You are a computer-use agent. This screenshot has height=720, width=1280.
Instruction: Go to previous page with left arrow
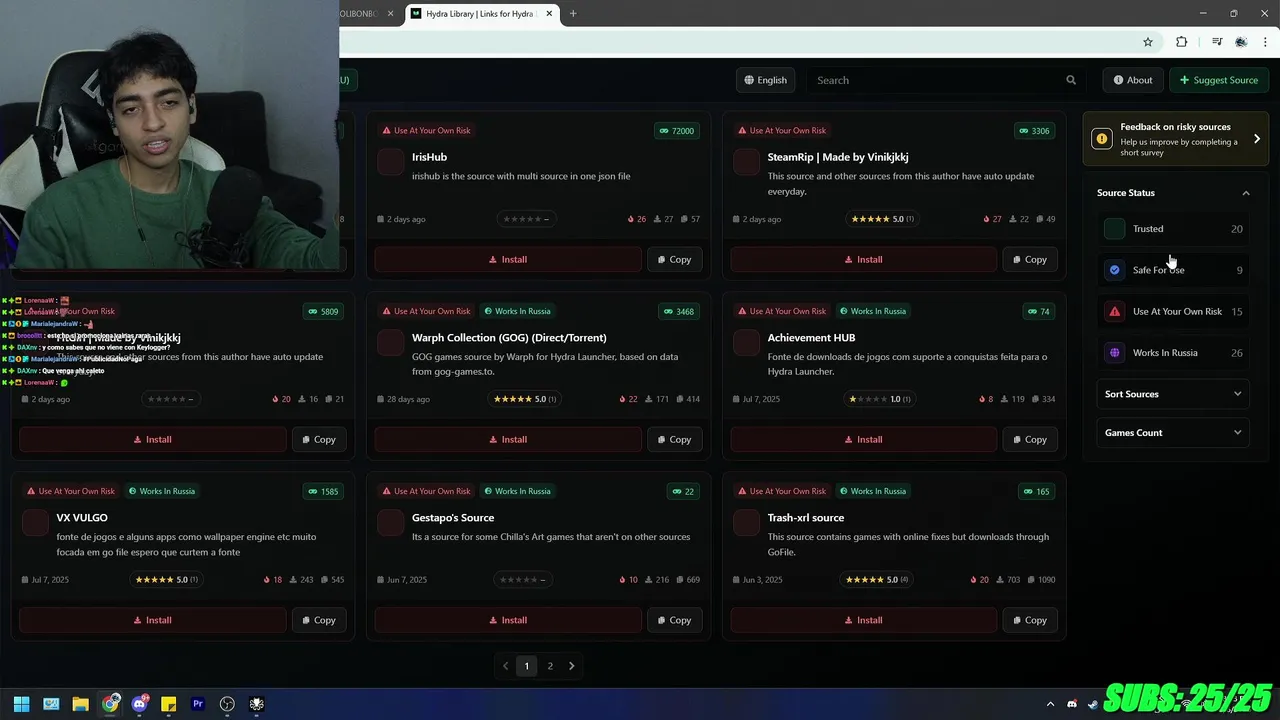click(x=505, y=666)
